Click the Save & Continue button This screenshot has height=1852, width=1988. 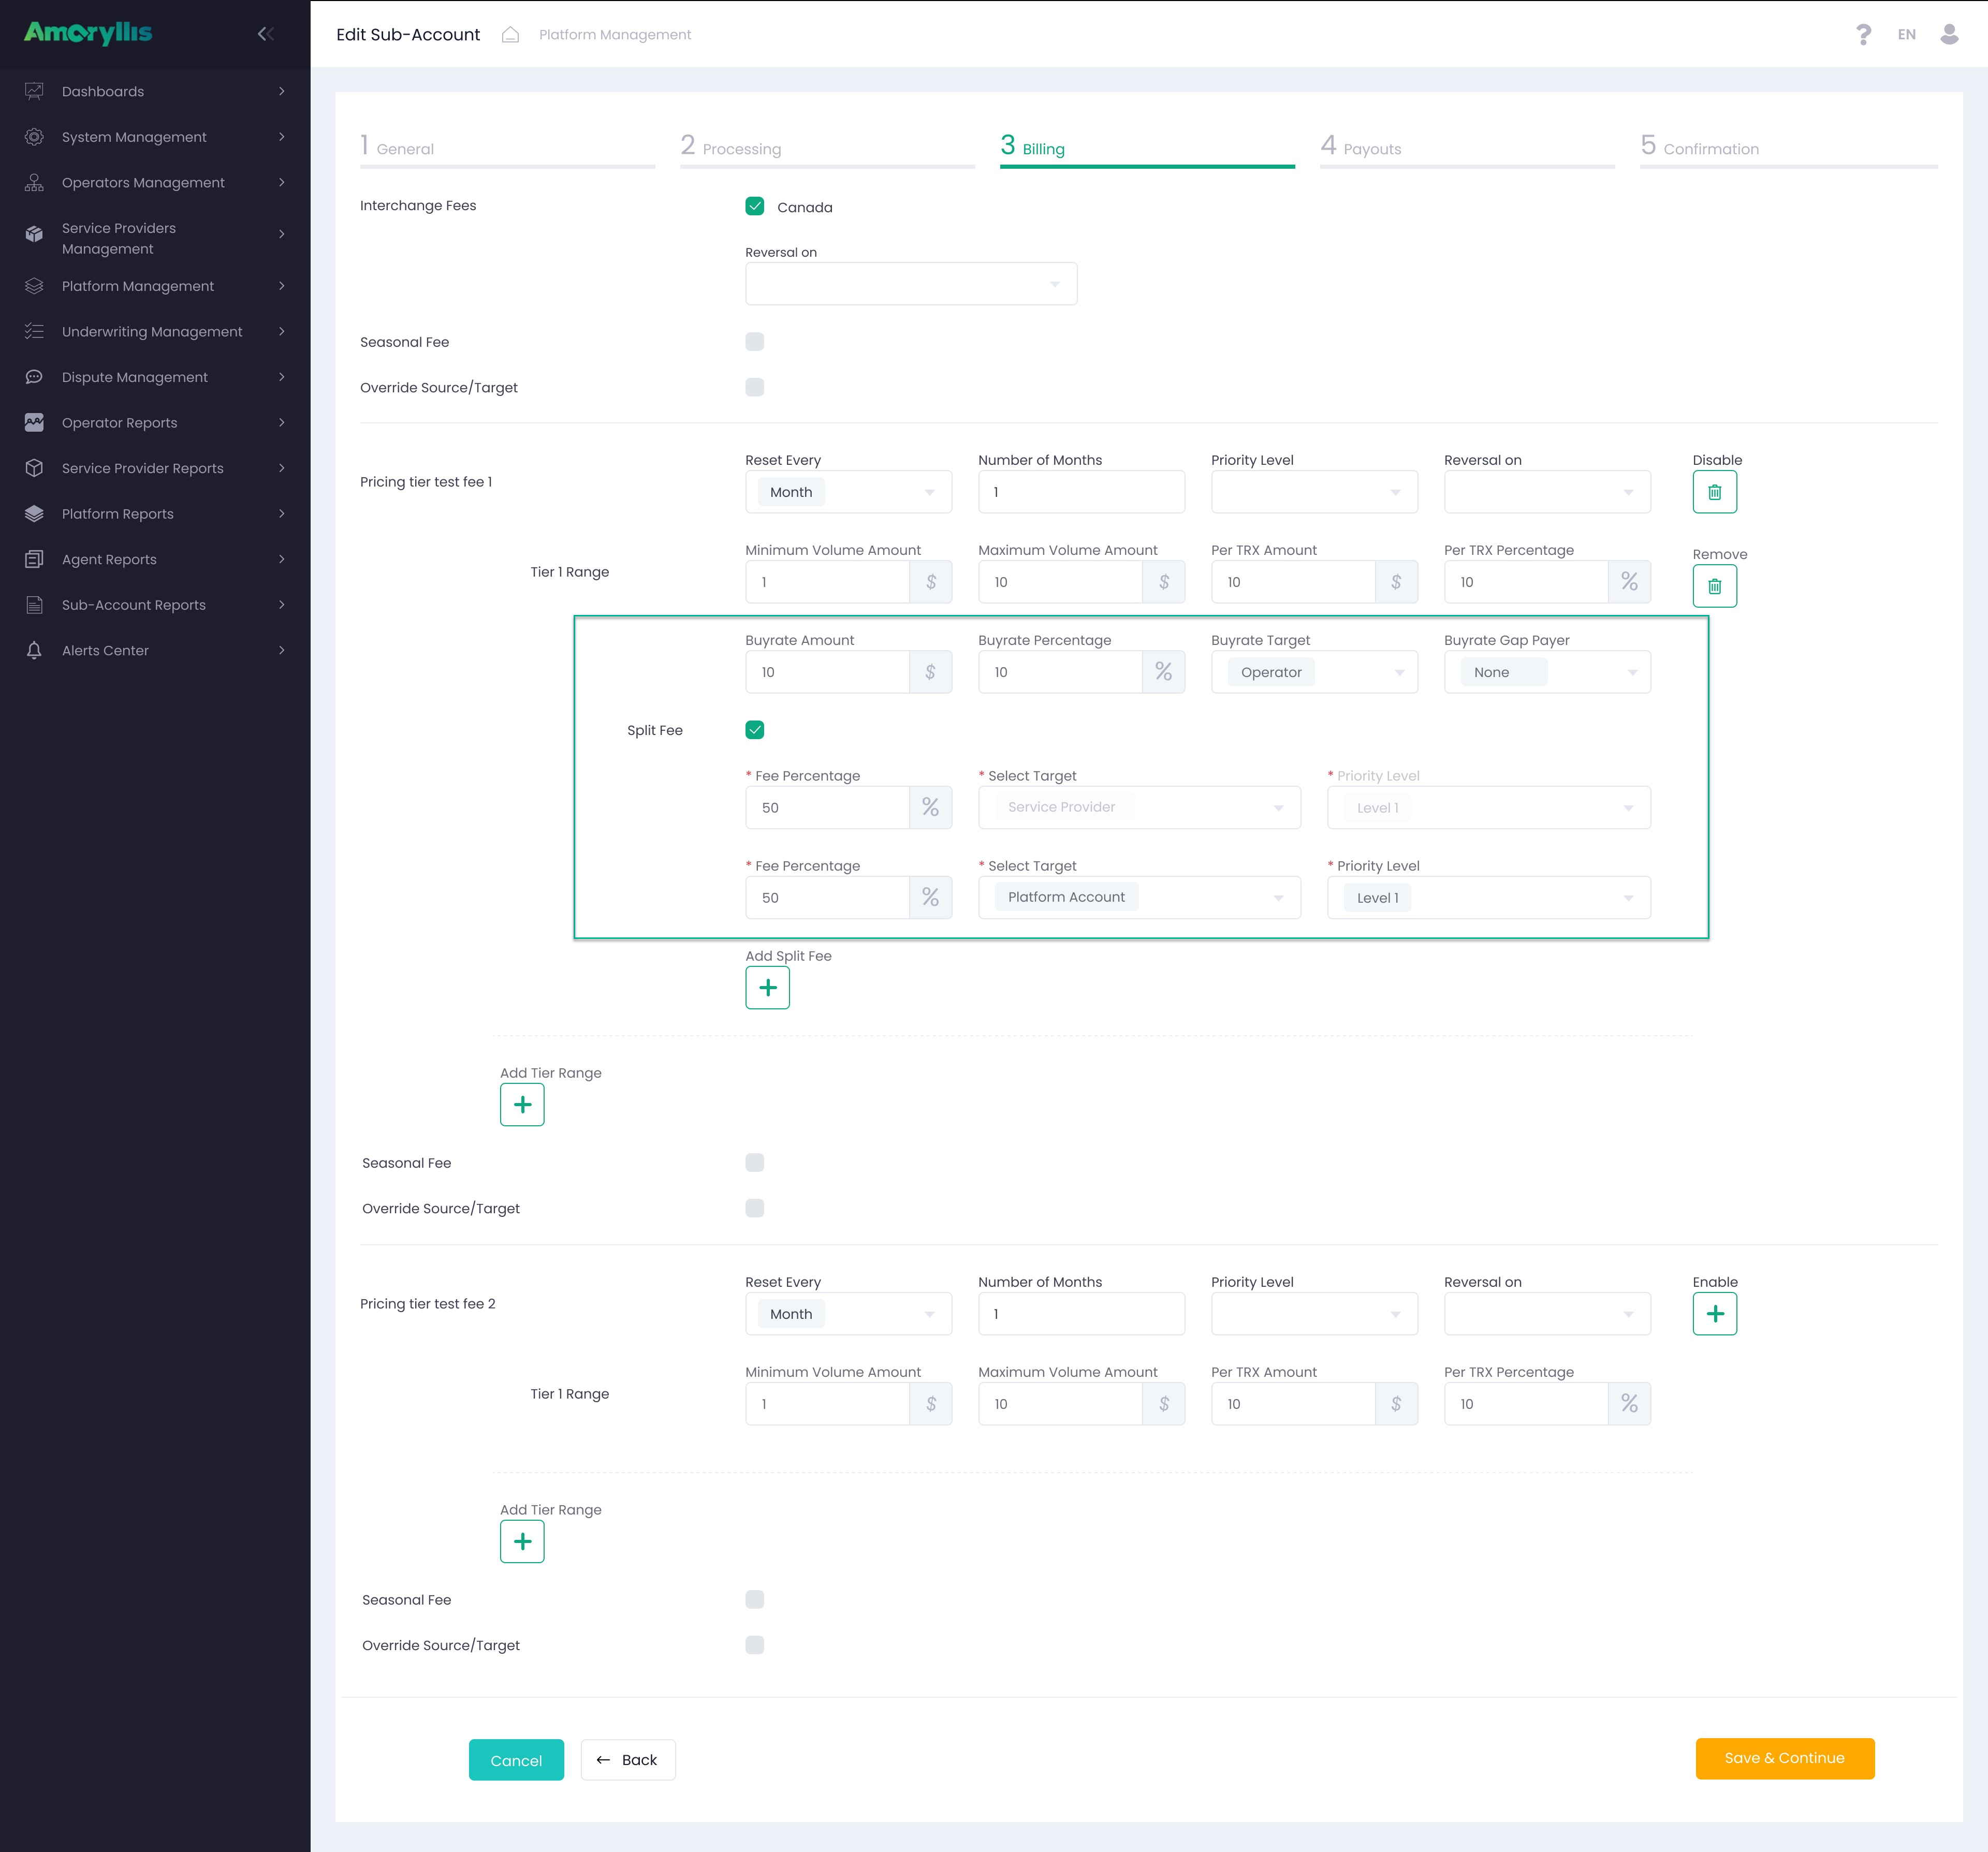tap(1784, 1758)
